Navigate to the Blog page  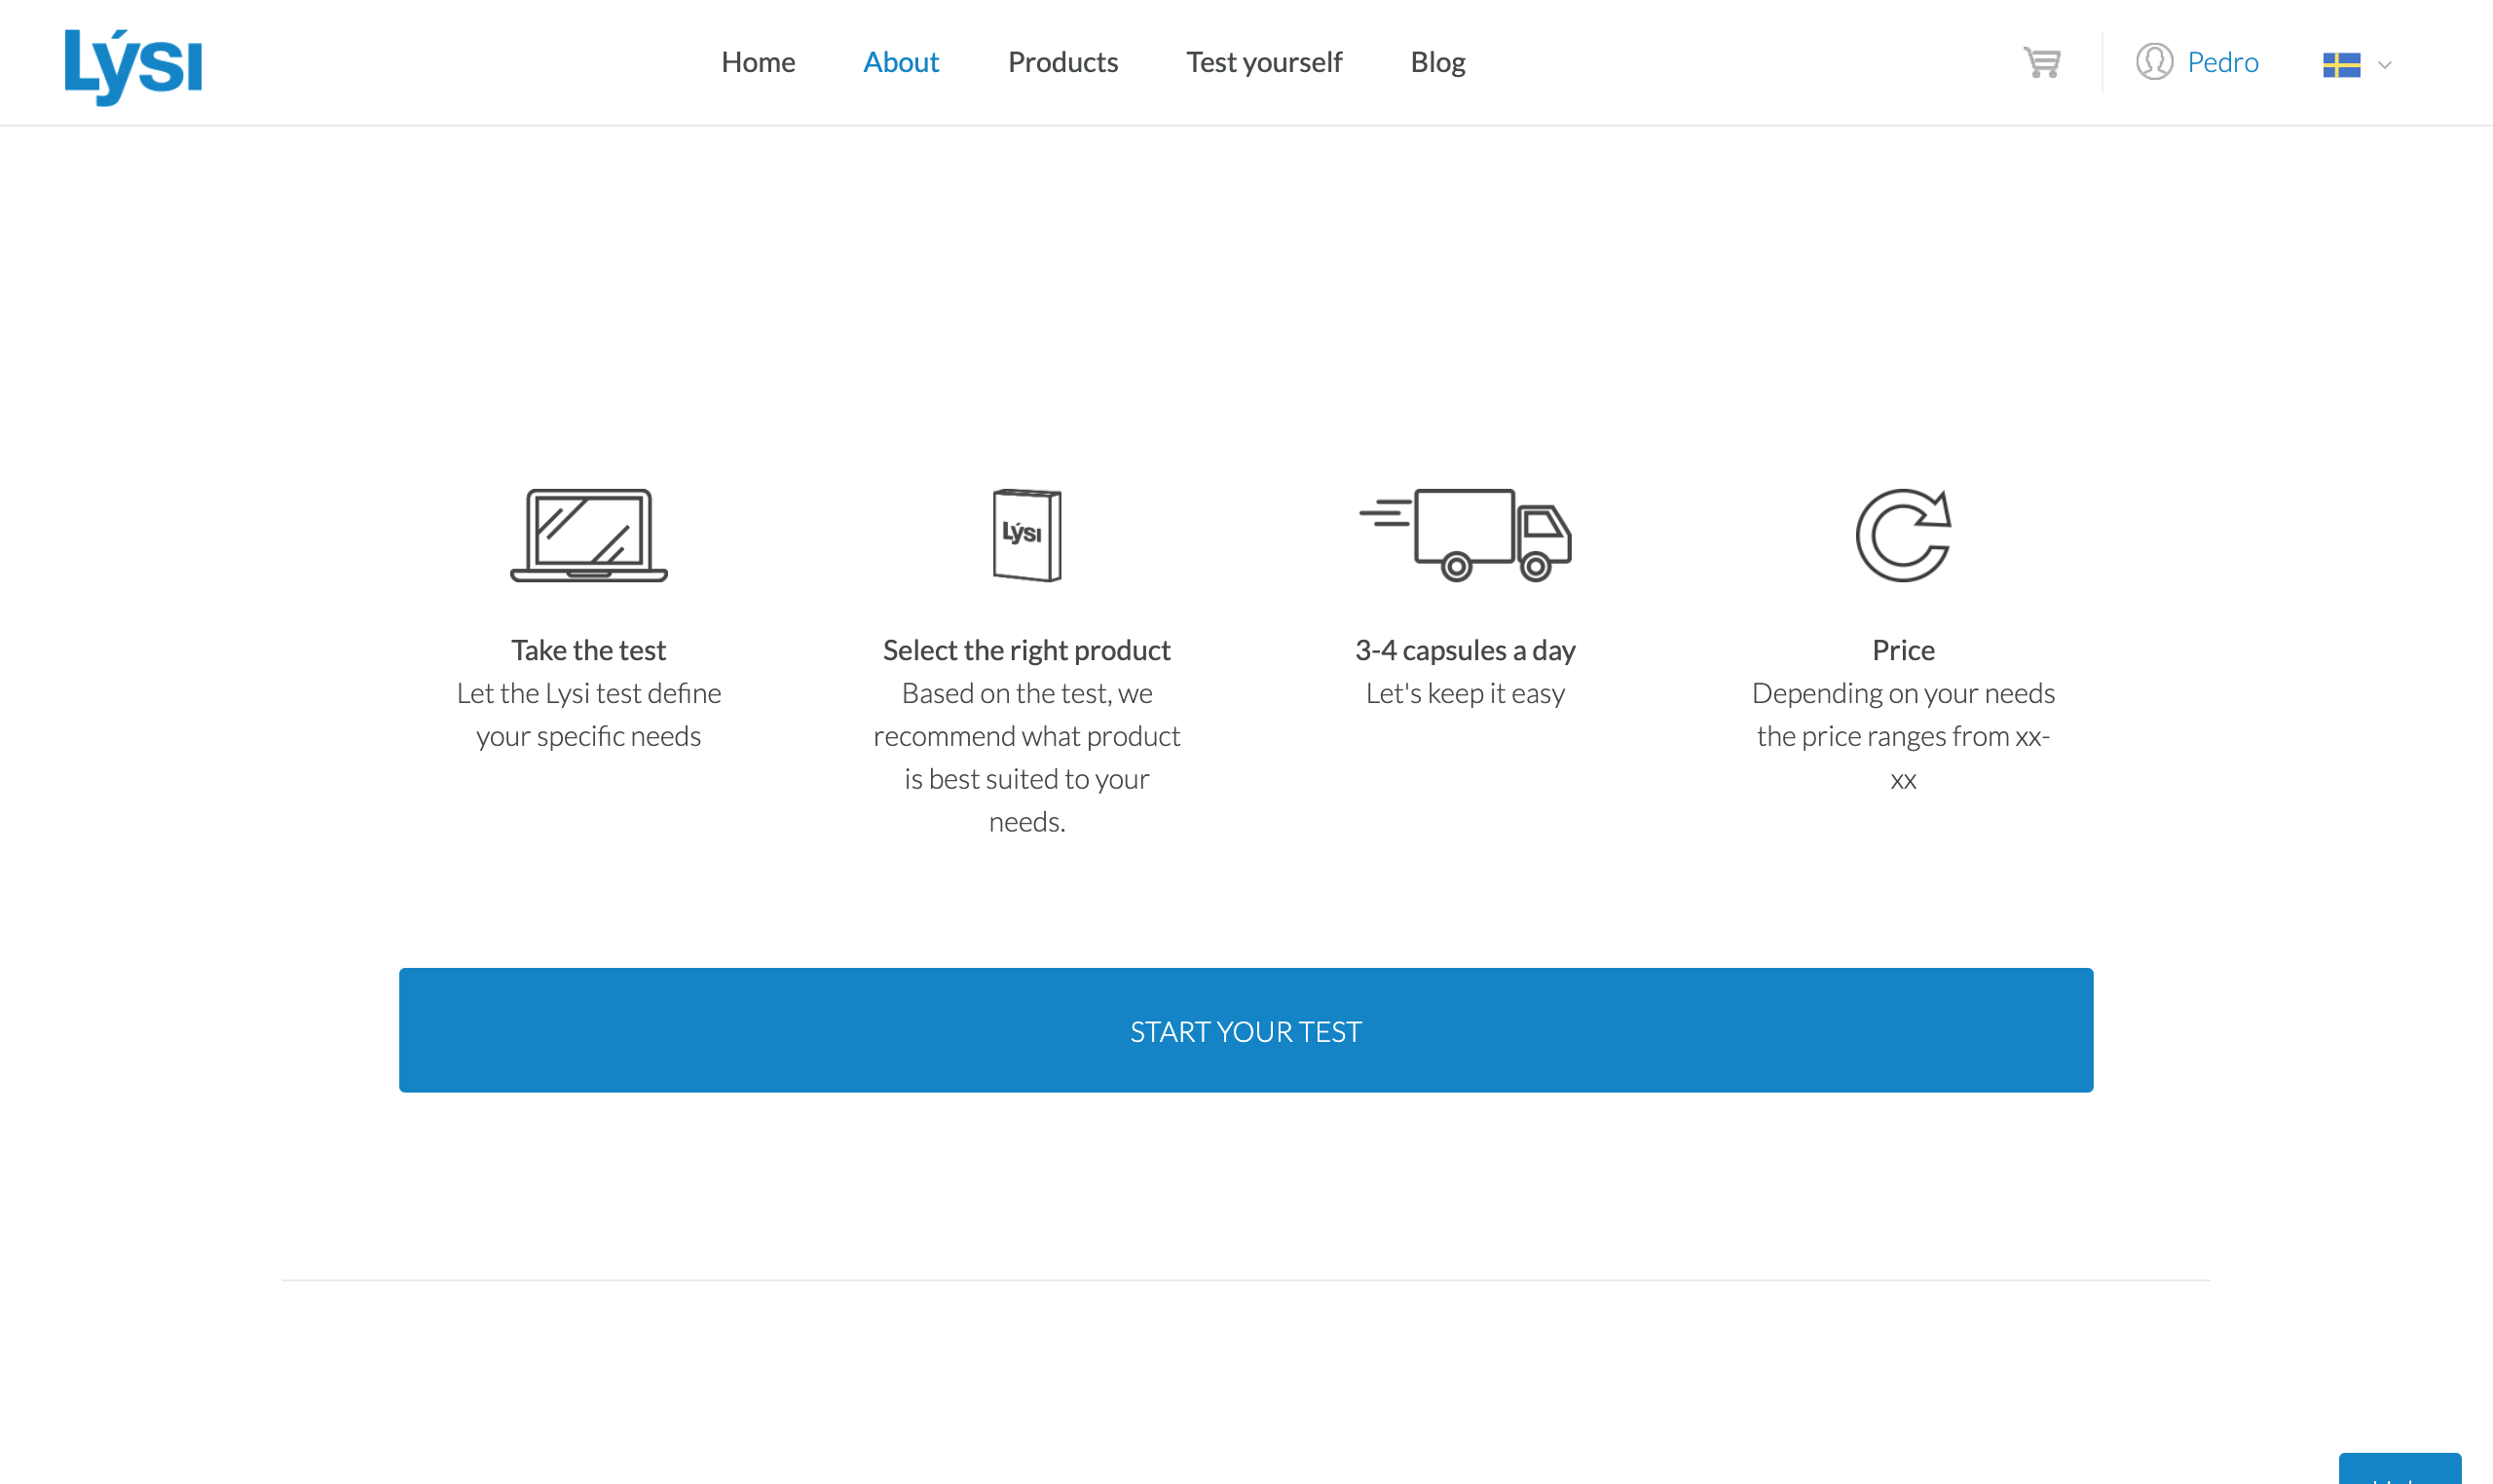pyautogui.click(x=1437, y=62)
